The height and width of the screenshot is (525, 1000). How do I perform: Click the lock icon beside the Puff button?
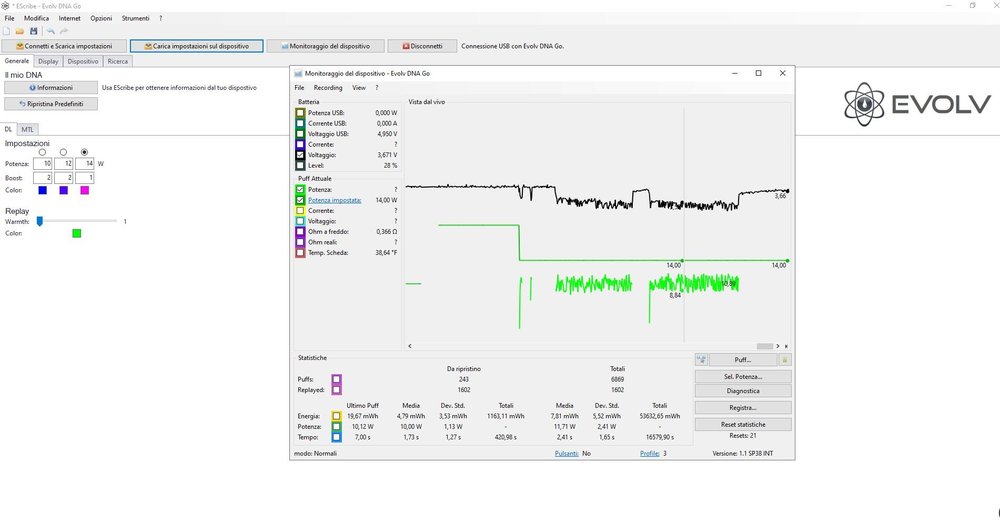[x=785, y=360]
